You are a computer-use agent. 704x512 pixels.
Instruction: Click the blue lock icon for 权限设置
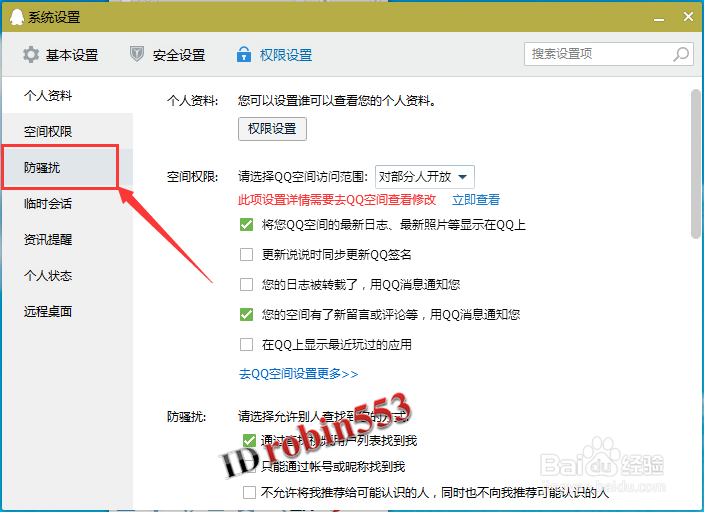[244, 54]
